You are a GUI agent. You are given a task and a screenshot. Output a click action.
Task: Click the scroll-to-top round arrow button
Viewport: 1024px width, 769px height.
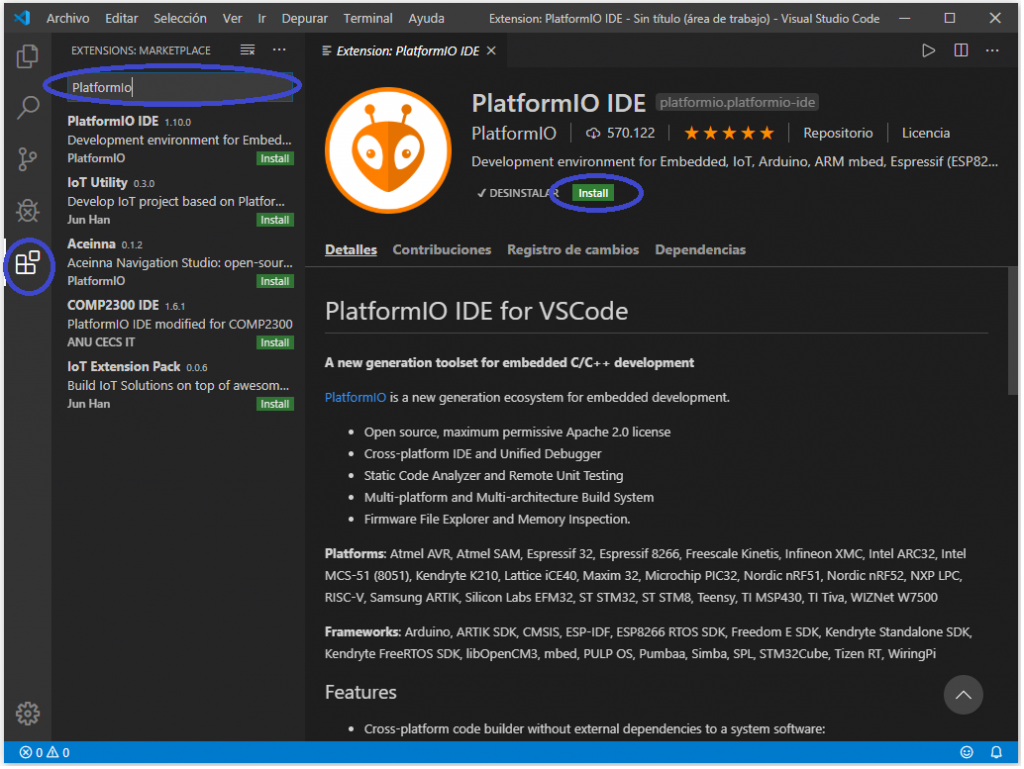point(963,694)
